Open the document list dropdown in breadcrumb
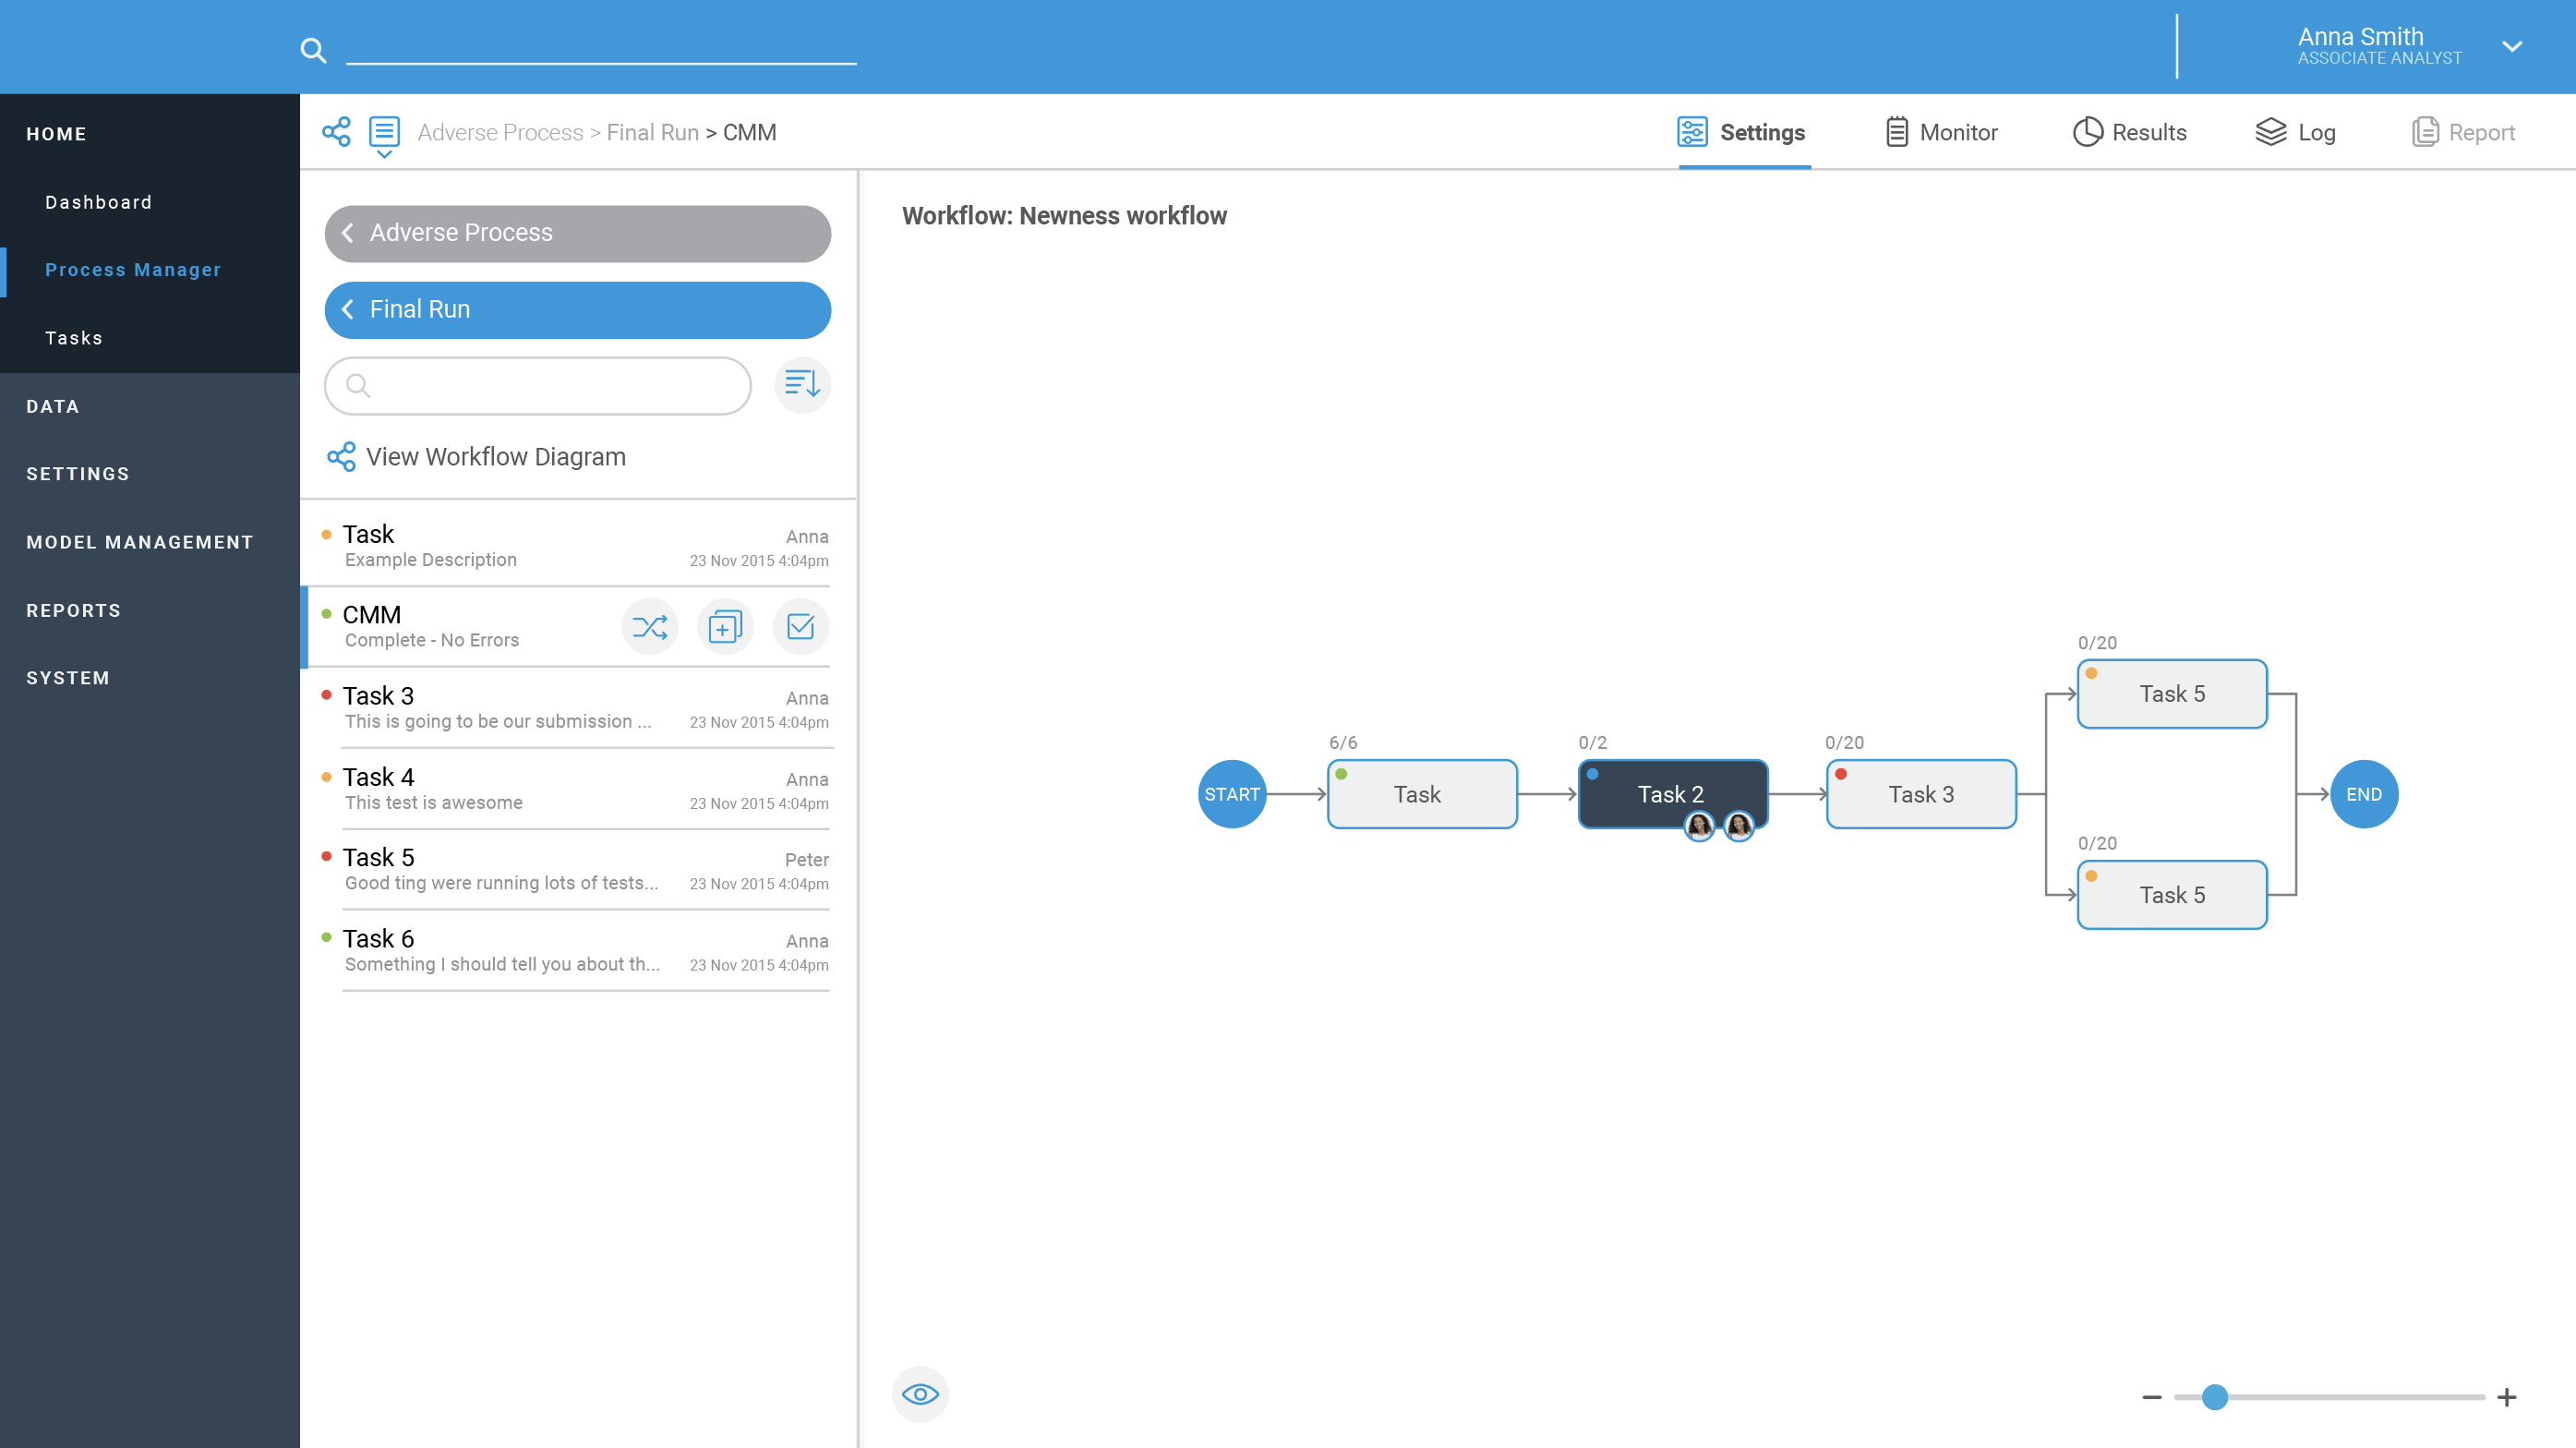This screenshot has height=1448, width=2576. (x=384, y=136)
